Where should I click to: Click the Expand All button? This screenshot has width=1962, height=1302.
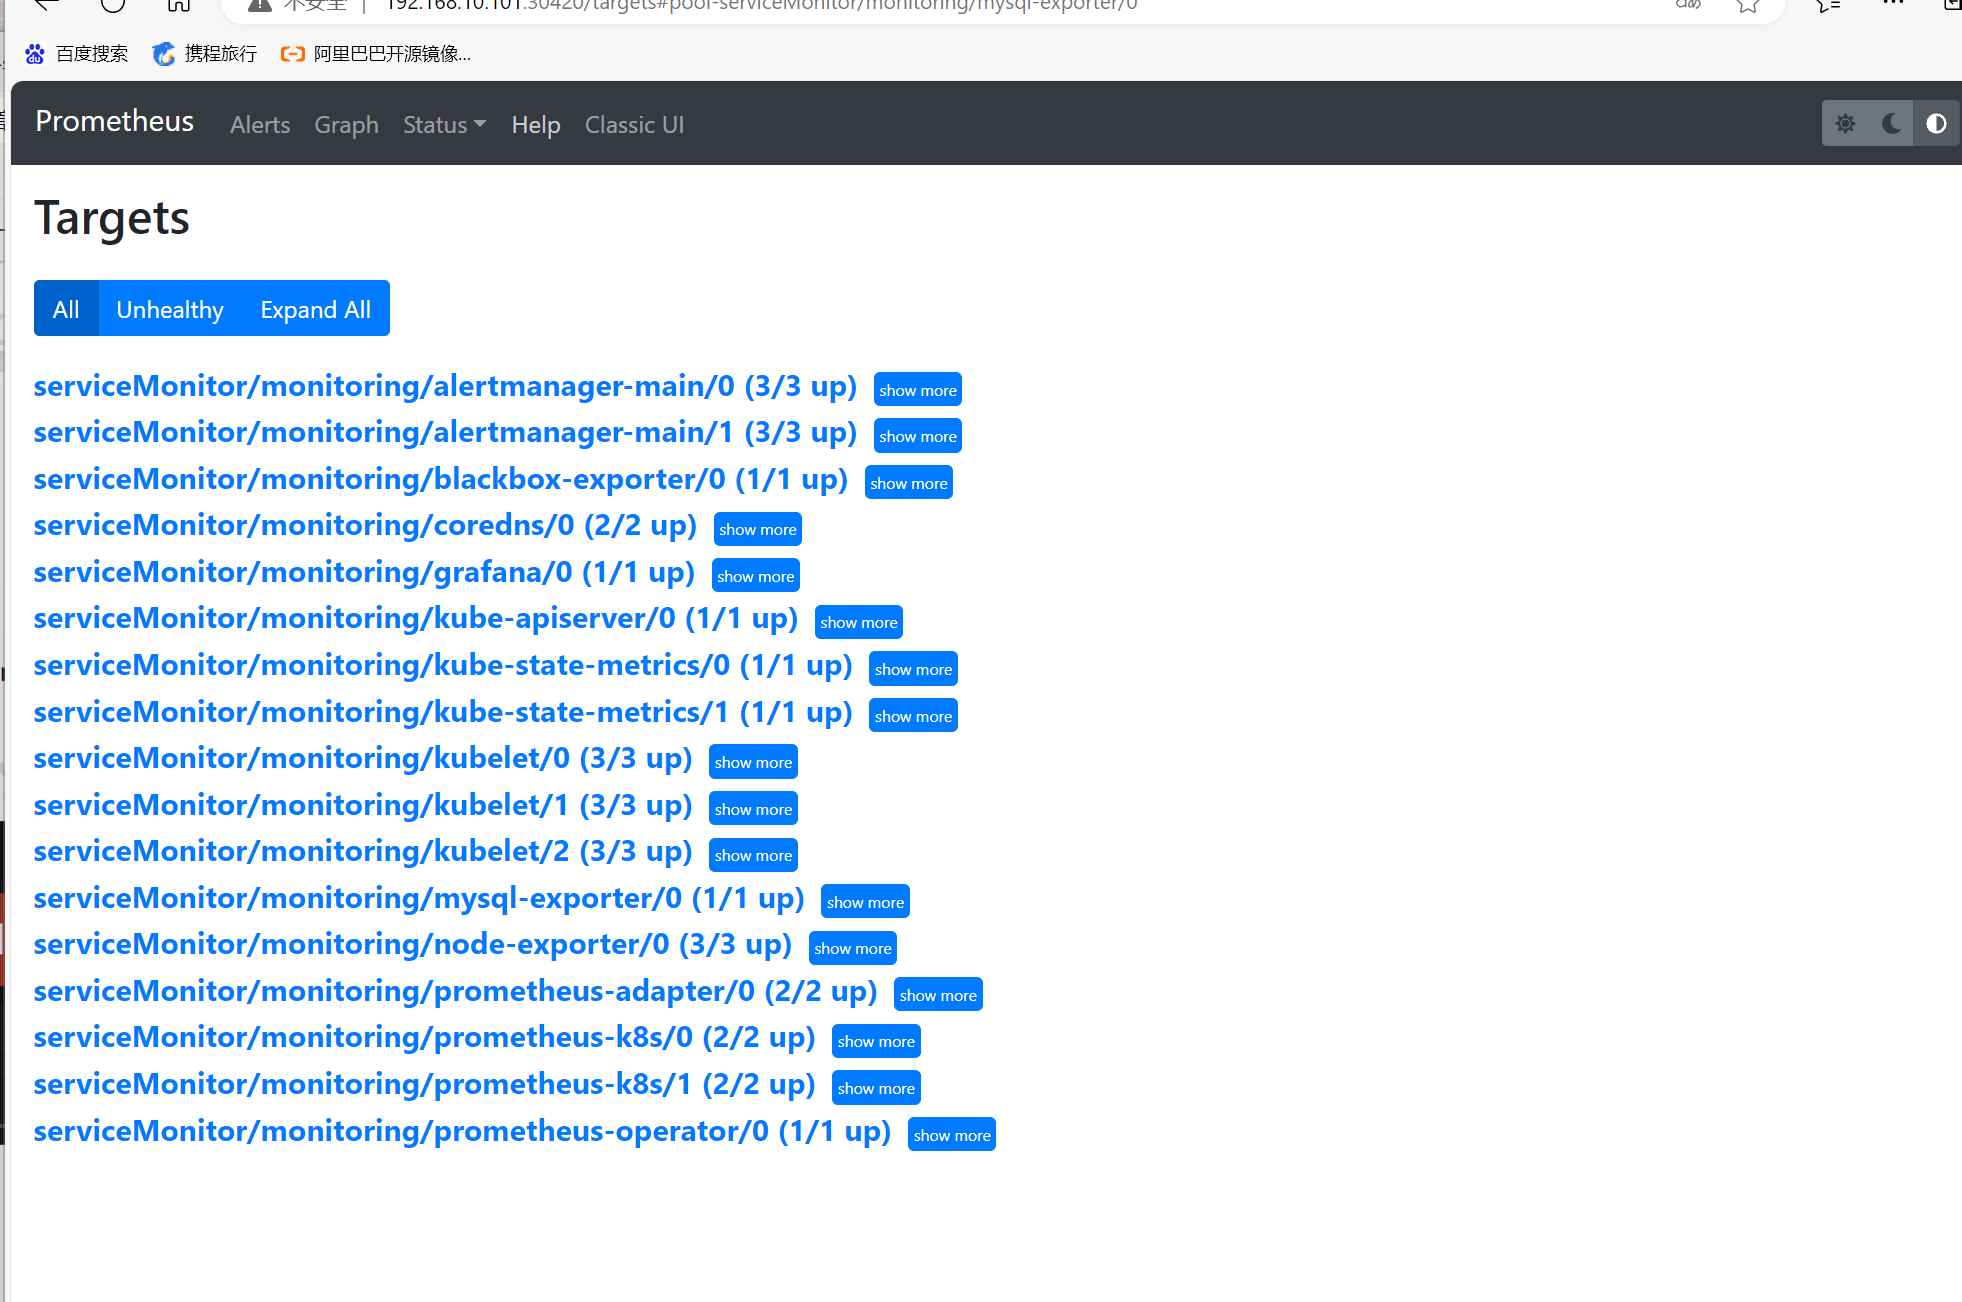pyautogui.click(x=316, y=309)
